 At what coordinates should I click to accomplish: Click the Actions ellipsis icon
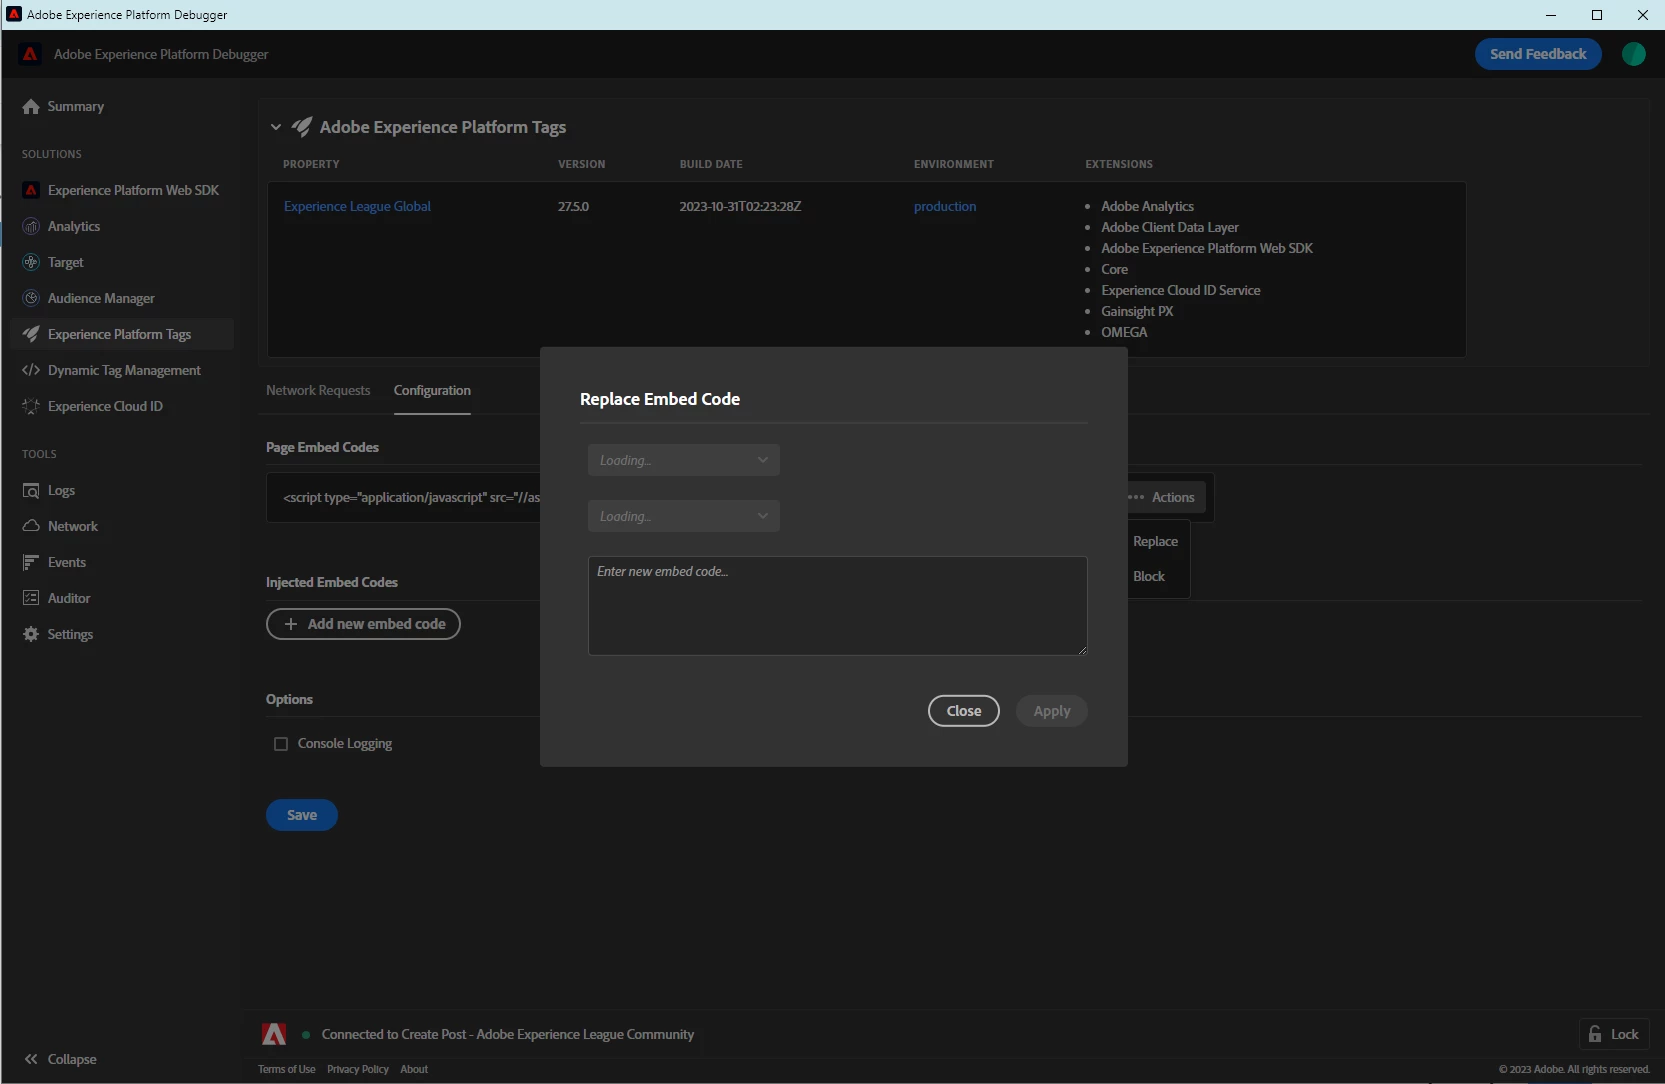point(1136,497)
